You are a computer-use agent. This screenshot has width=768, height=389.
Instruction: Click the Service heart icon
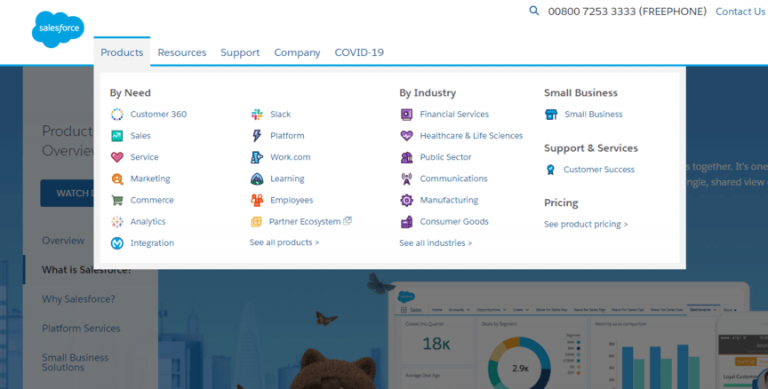coord(117,157)
